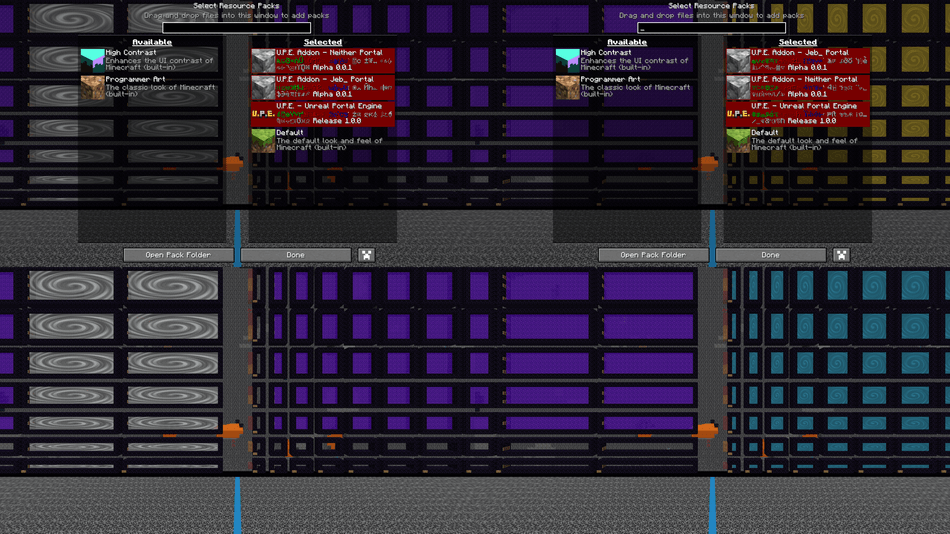The image size is (950, 534).
Task: Click the creeper face icon button in the left screen
Action: tap(367, 255)
